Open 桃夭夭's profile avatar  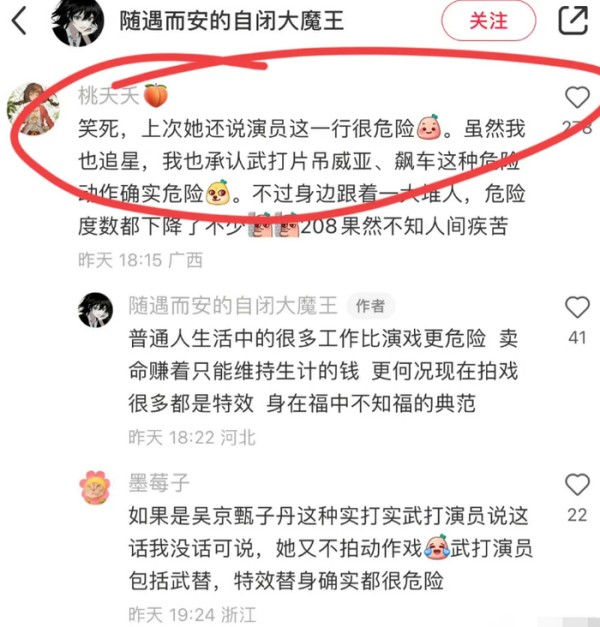point(33,109)
